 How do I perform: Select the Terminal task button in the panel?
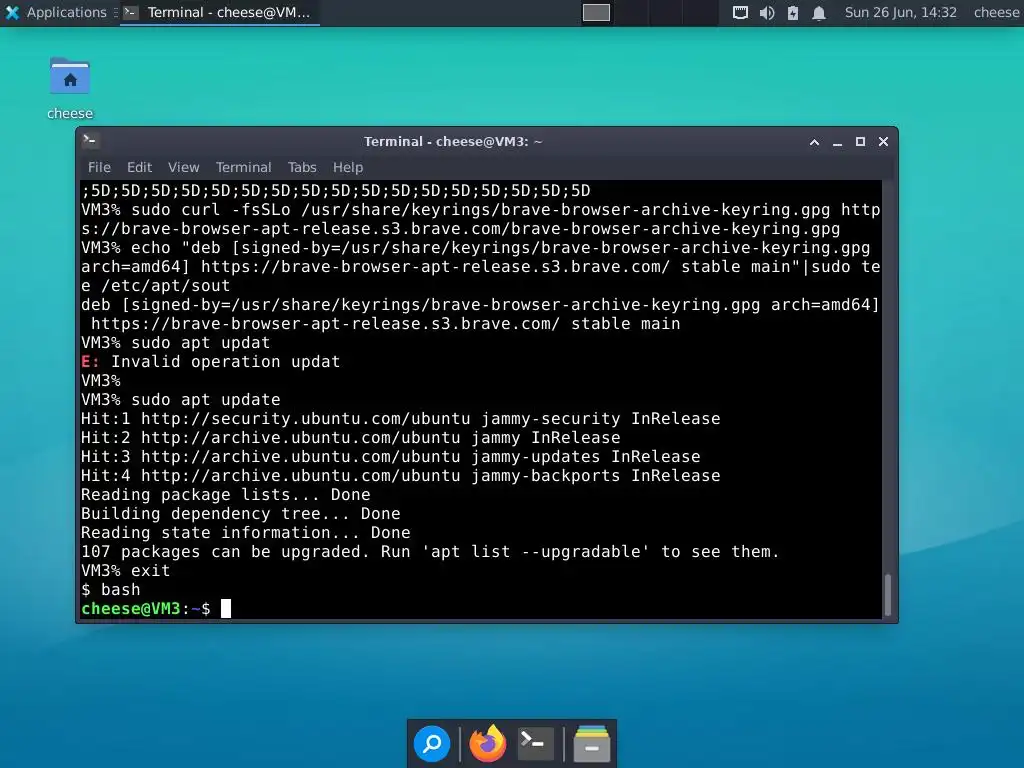click(x=220, y=12)
